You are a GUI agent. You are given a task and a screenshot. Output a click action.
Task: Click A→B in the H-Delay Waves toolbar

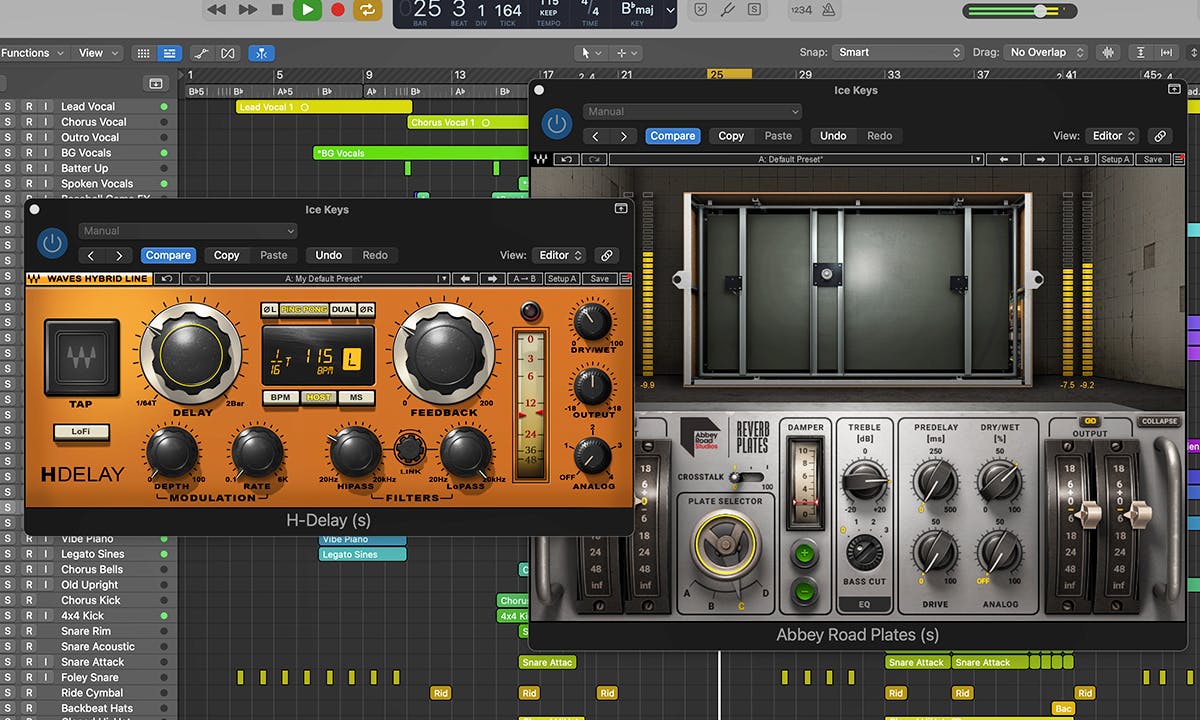[x=525, y=279]
